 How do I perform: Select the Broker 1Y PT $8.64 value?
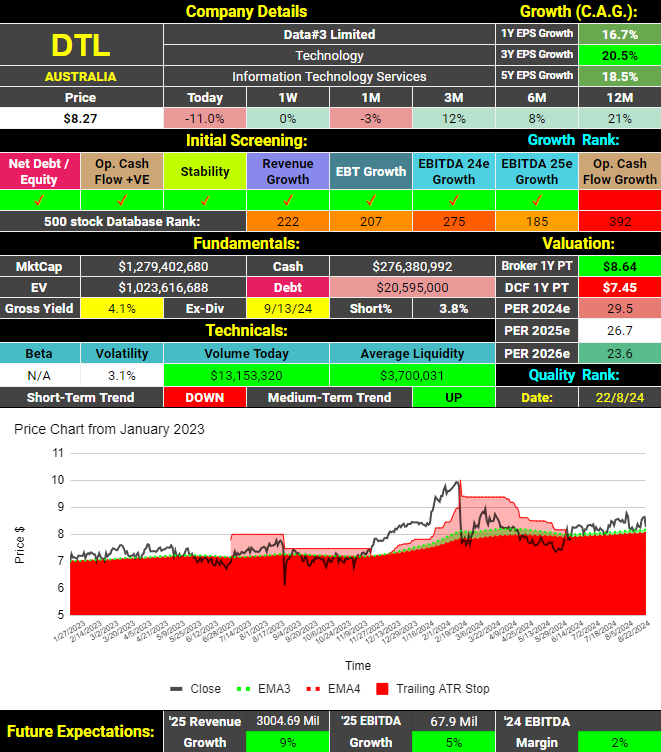tap(620, 267)
